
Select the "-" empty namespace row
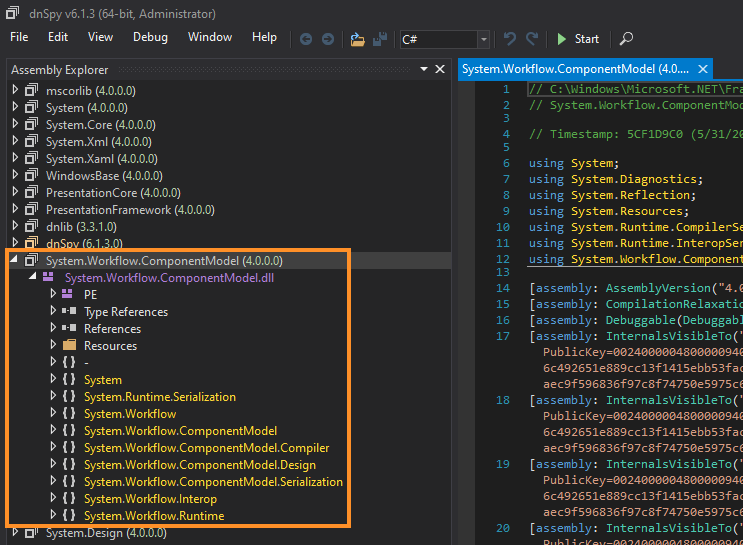[86, 363]
